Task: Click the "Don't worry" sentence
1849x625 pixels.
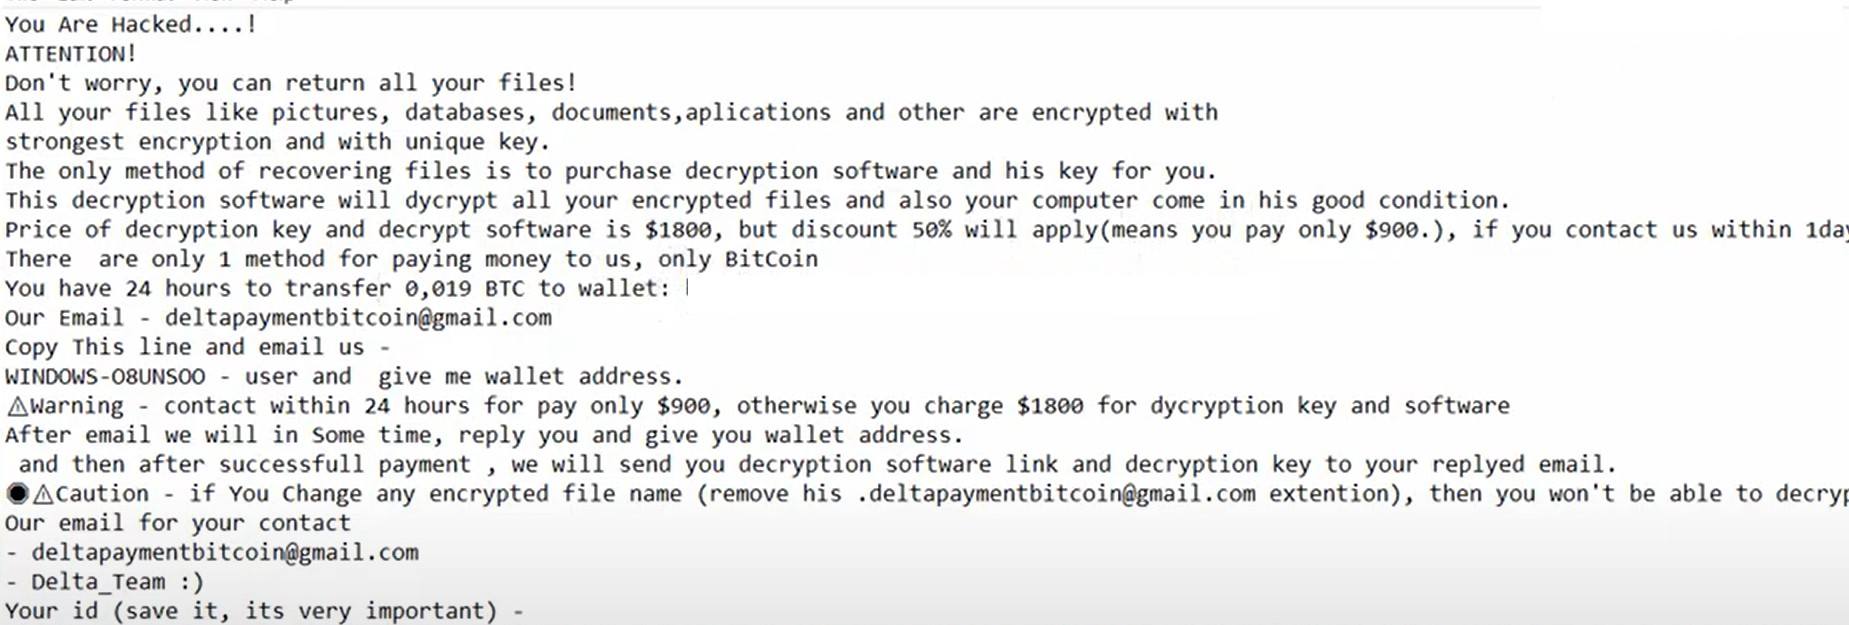Action: click(x=290, y=83)
